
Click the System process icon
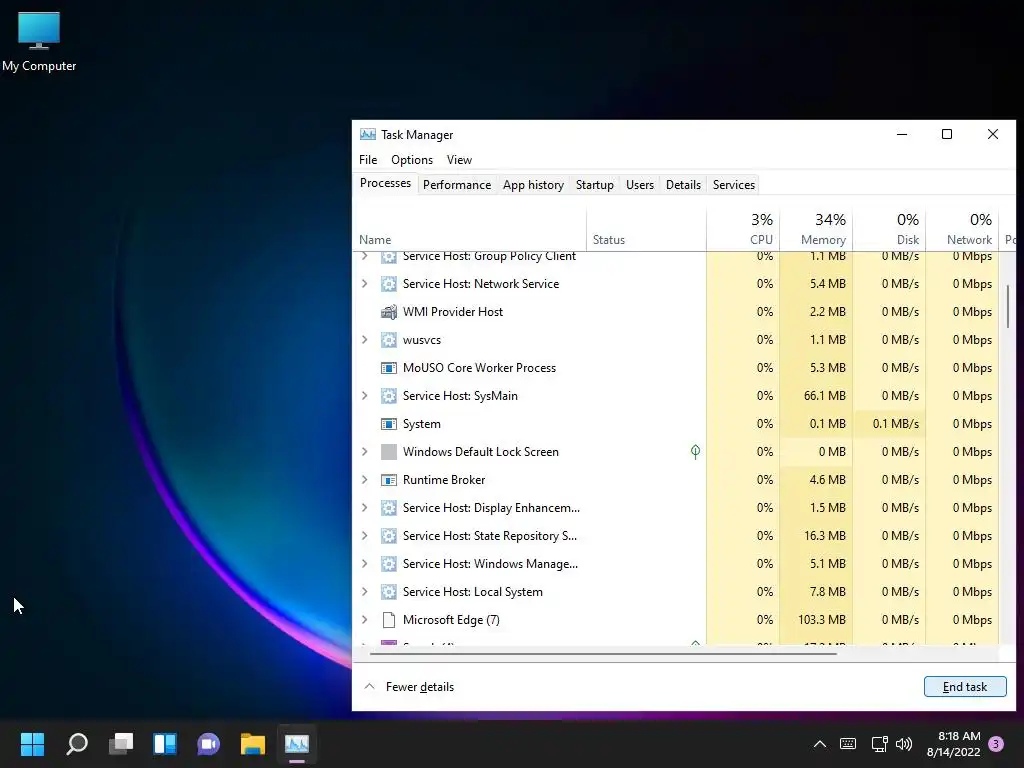pos(389,424)
